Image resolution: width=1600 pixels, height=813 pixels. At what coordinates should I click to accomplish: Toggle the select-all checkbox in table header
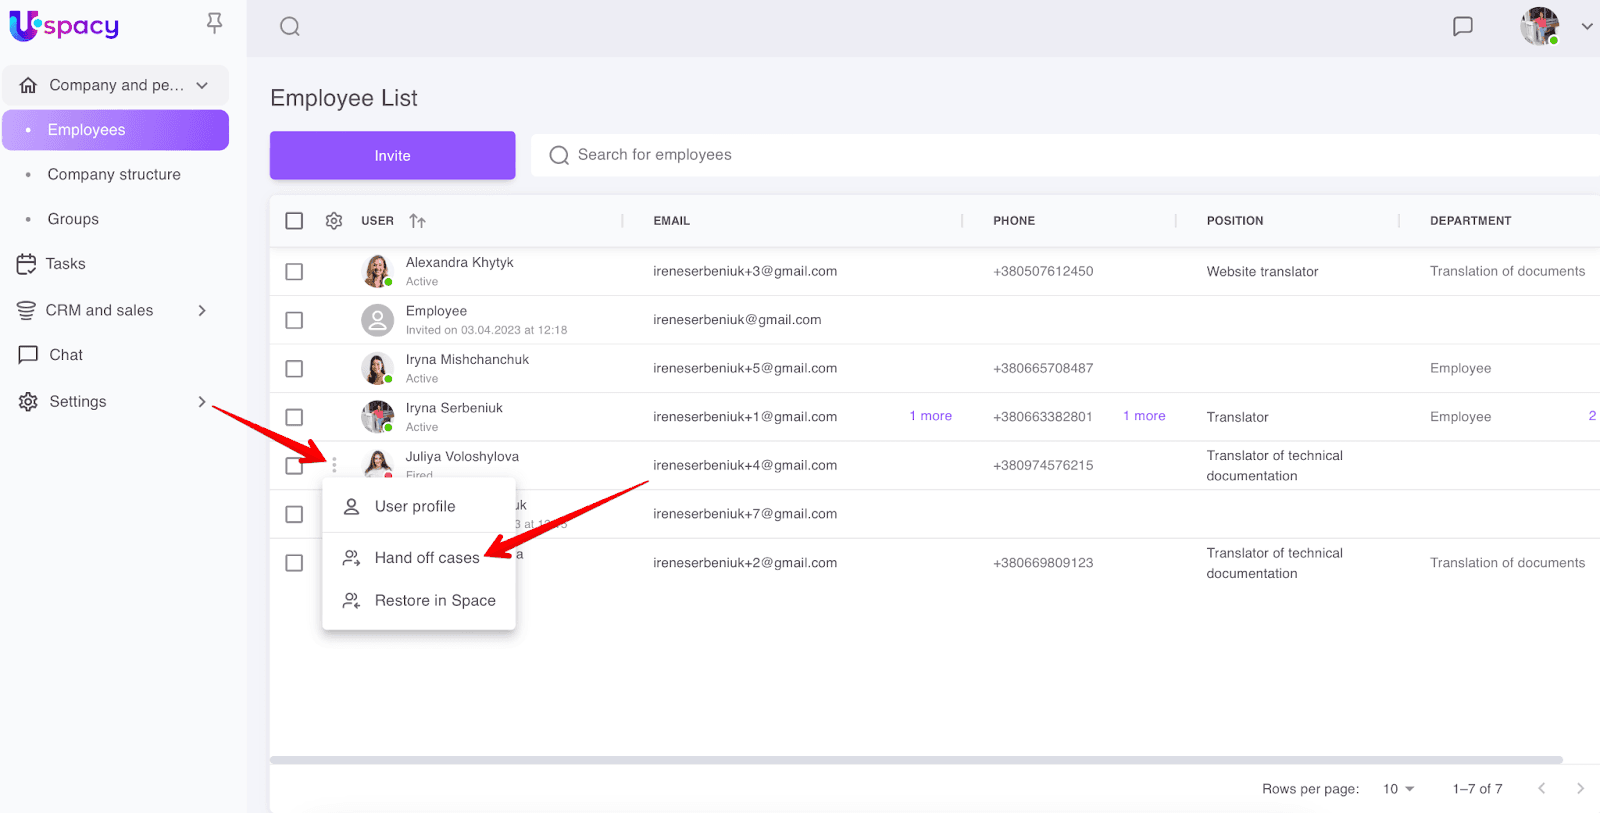[x=294, y=221]
